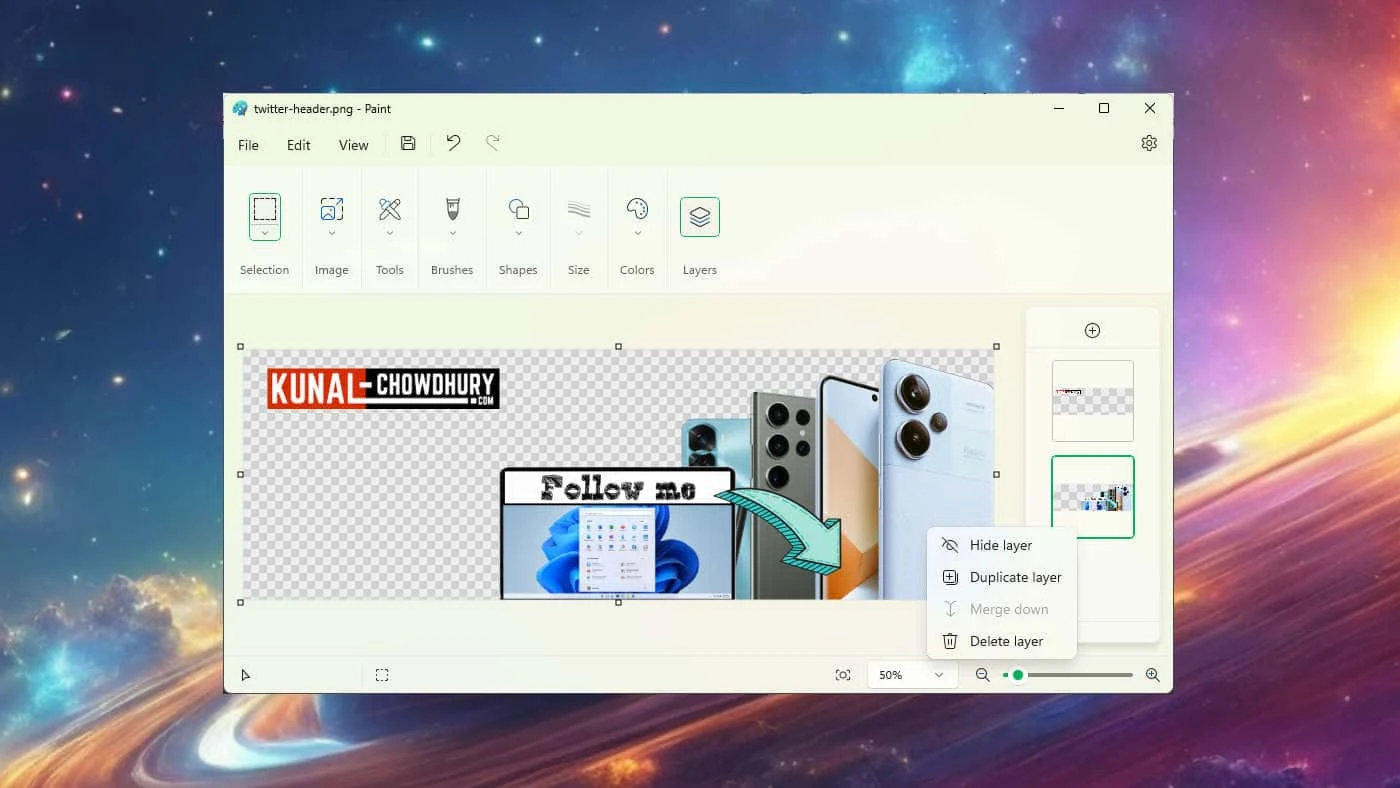The width and height of the screenshot is (1400, 788).
Task: Choose Duplicate layer from context menu
Action: 1002,577
